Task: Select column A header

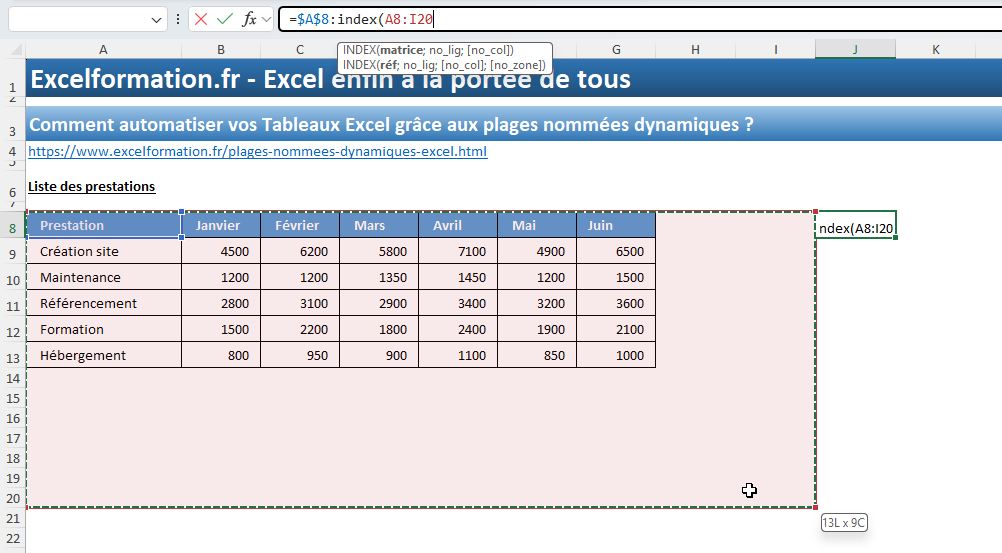Action: point(104,50)
